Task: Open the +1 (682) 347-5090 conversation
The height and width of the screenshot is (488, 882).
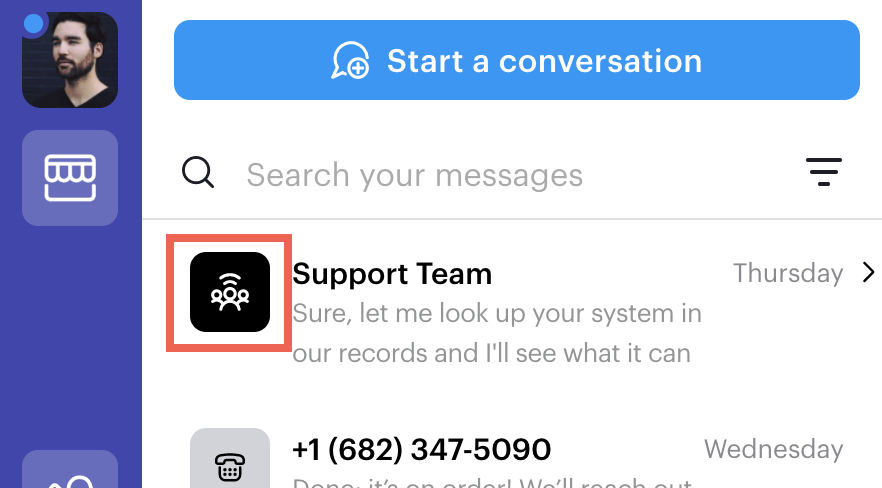Action: coord(421,449)
